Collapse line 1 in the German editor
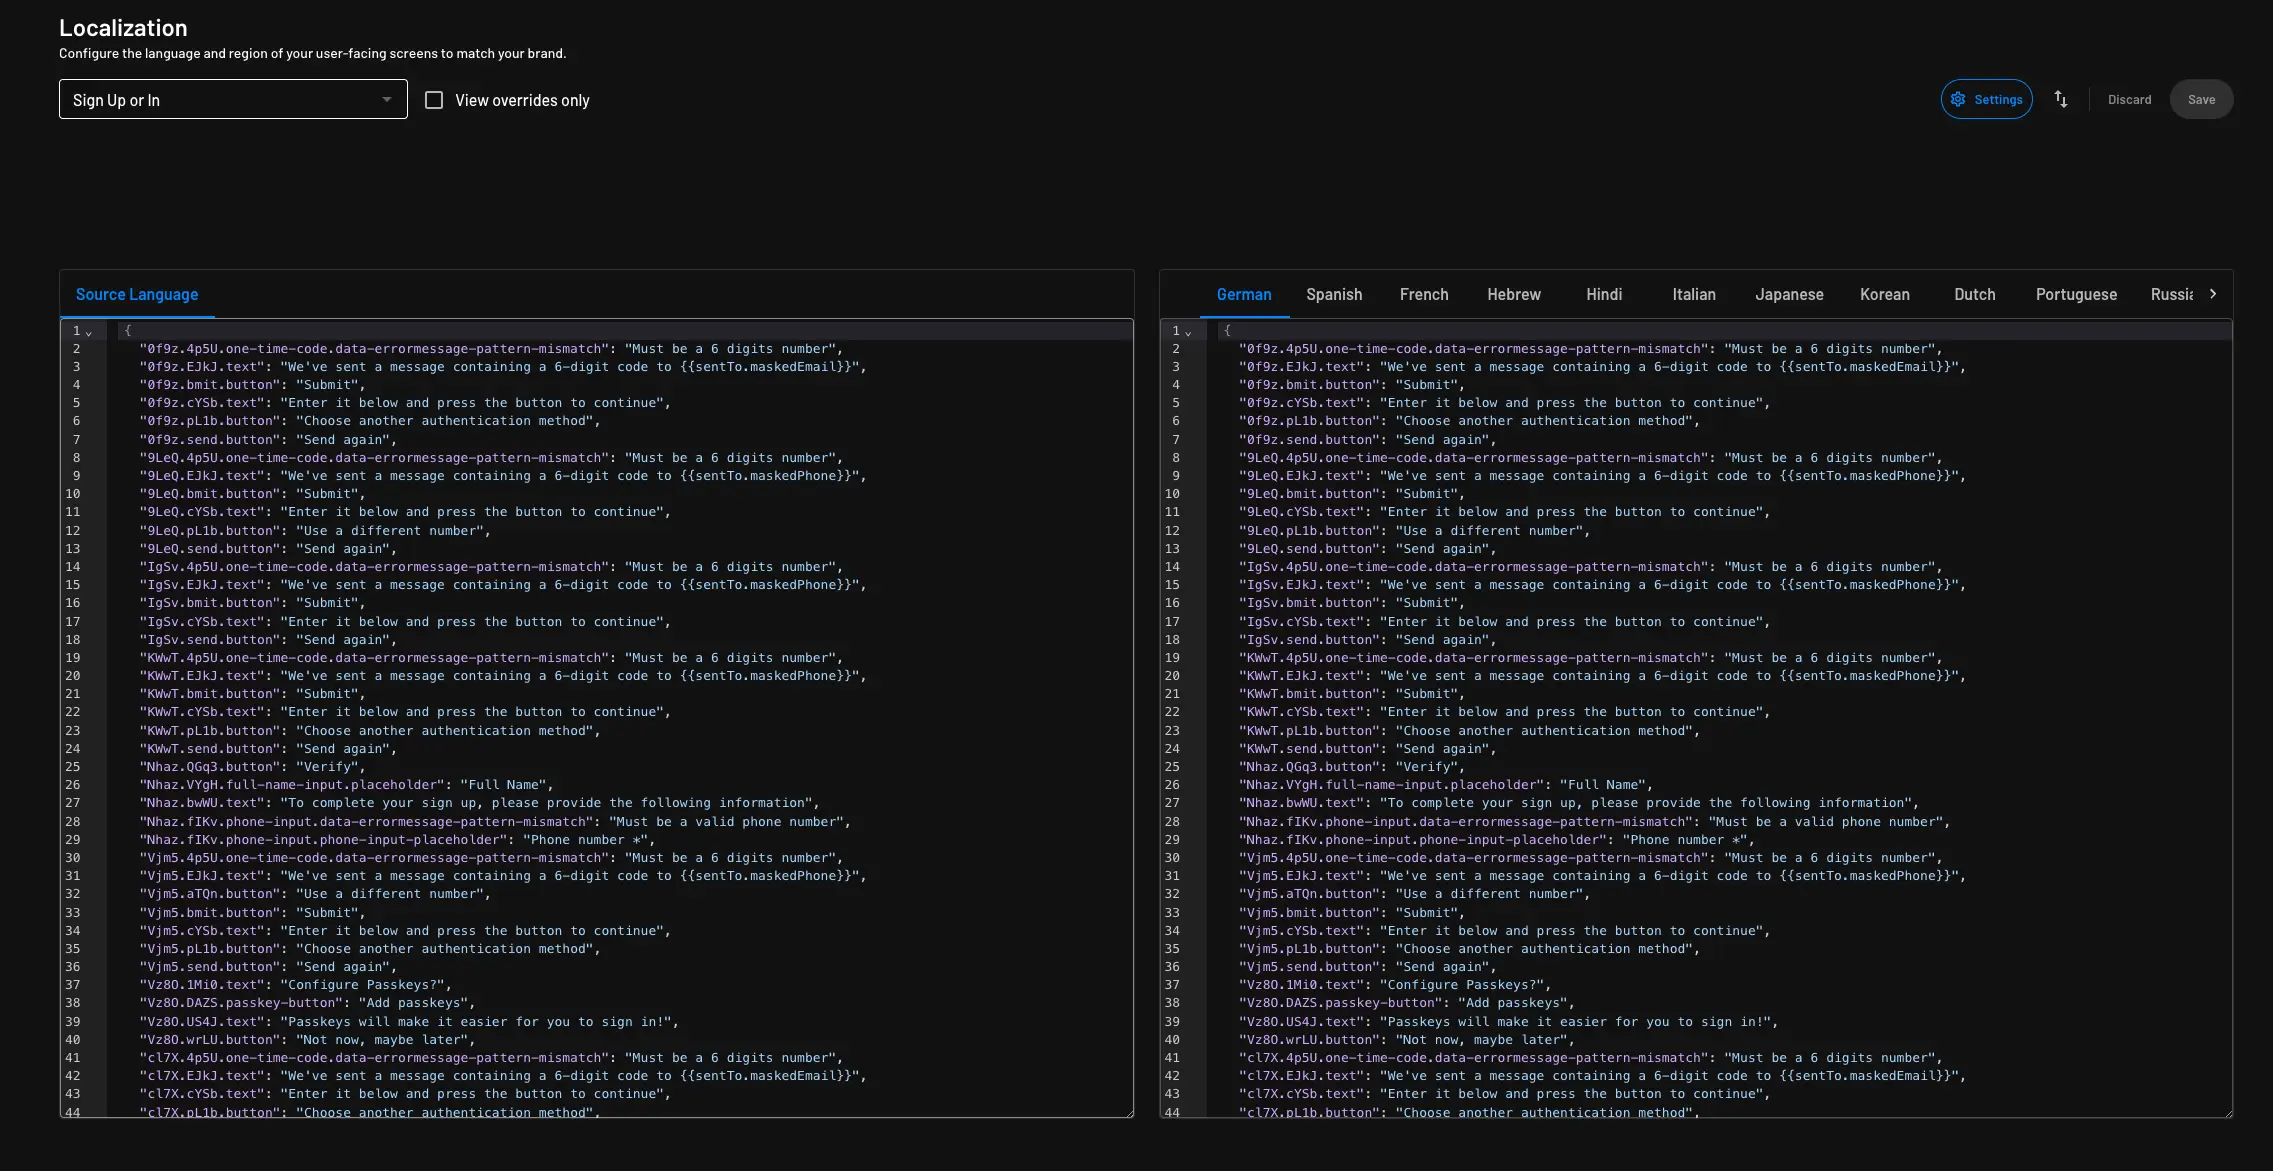 pyautogui.click(x=1188, y=332)
